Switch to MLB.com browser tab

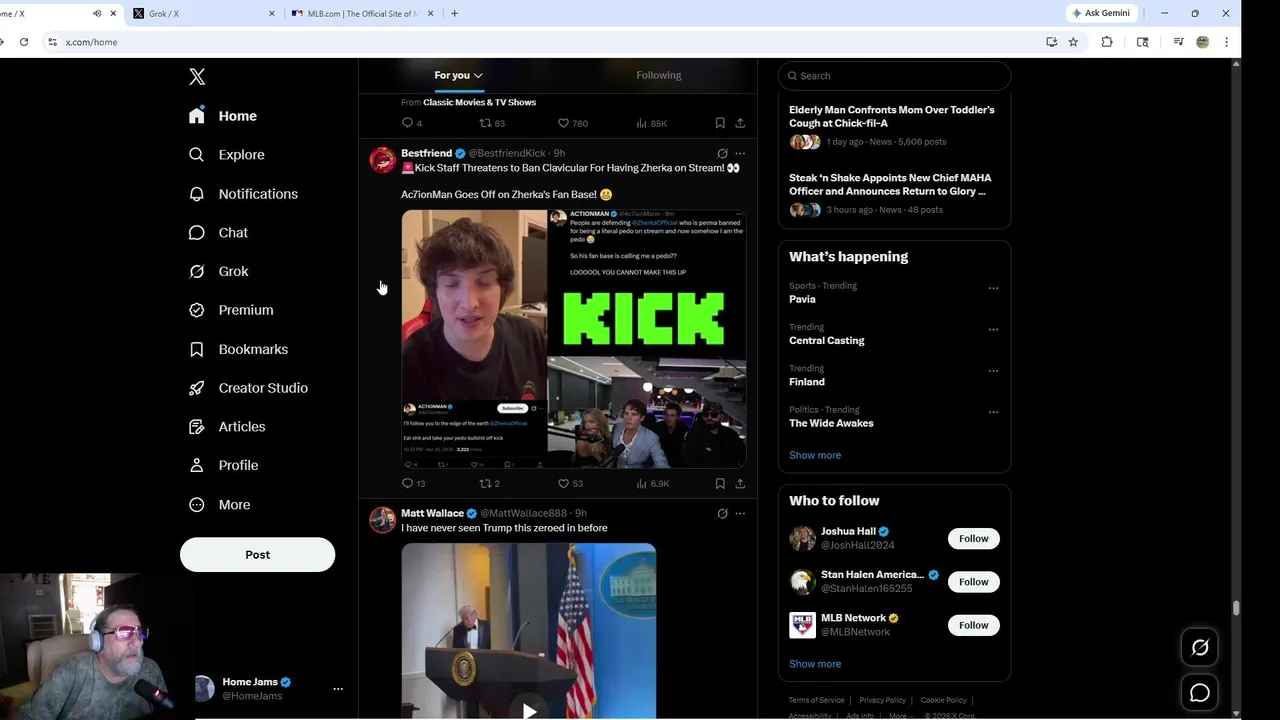[x=363, y=14]
